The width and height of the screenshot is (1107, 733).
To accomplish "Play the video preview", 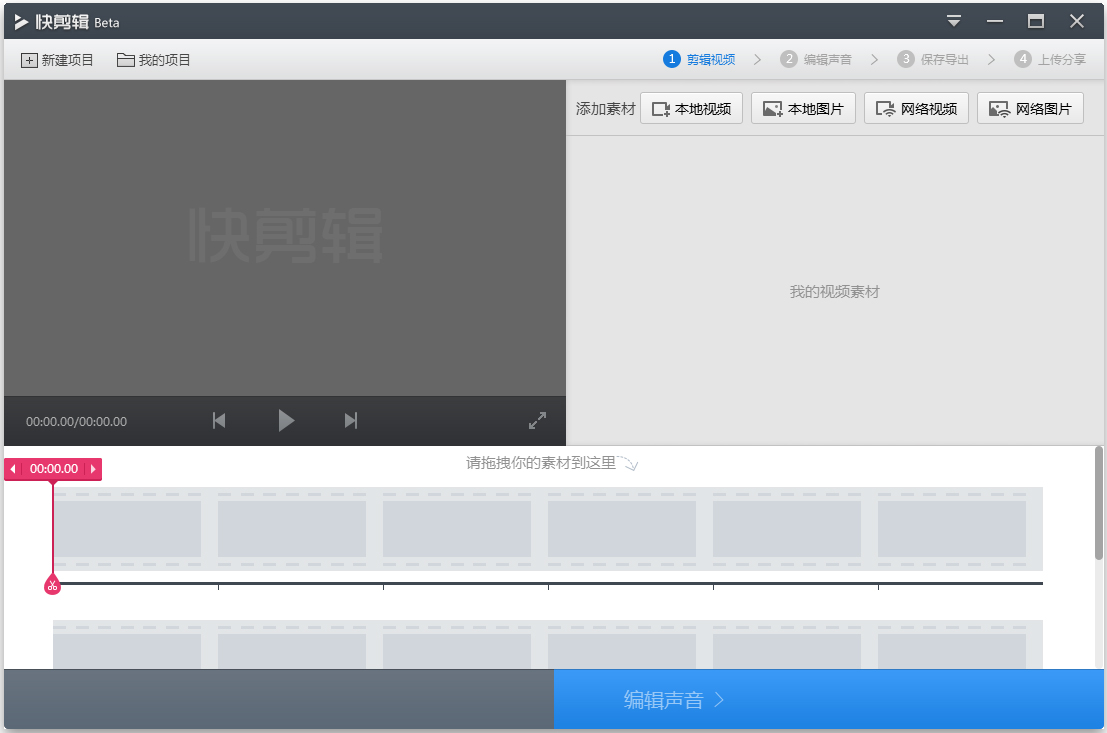I will (286, 421).
